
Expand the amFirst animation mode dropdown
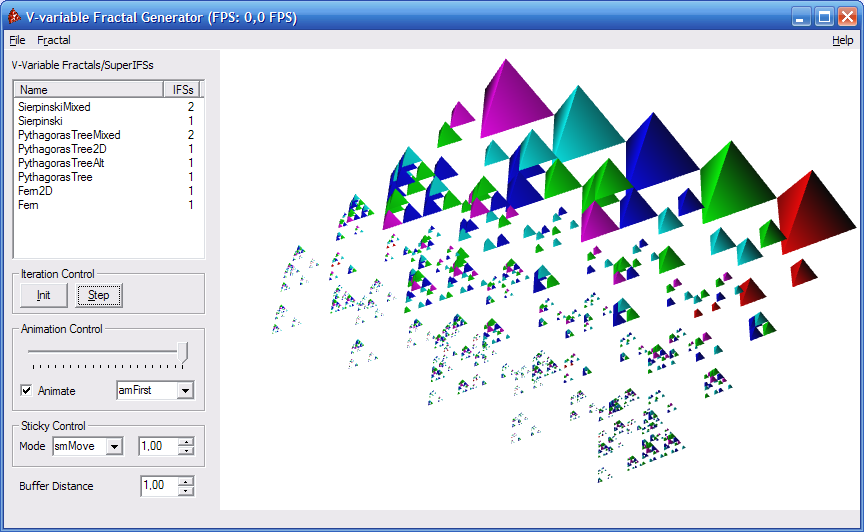coord(184,391)
